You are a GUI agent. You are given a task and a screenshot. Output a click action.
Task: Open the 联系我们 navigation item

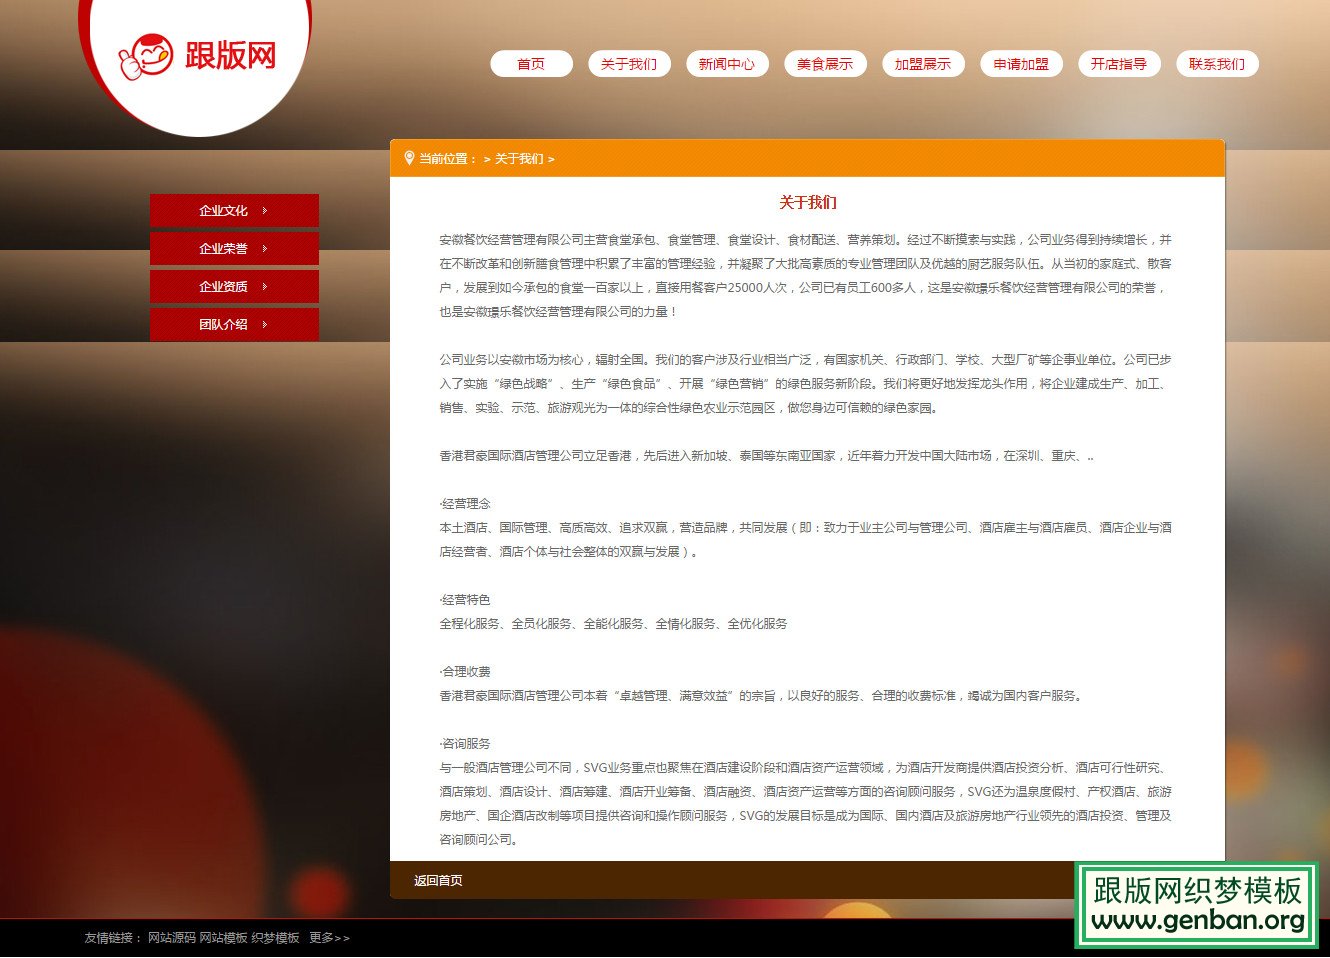click(1217, 63)
